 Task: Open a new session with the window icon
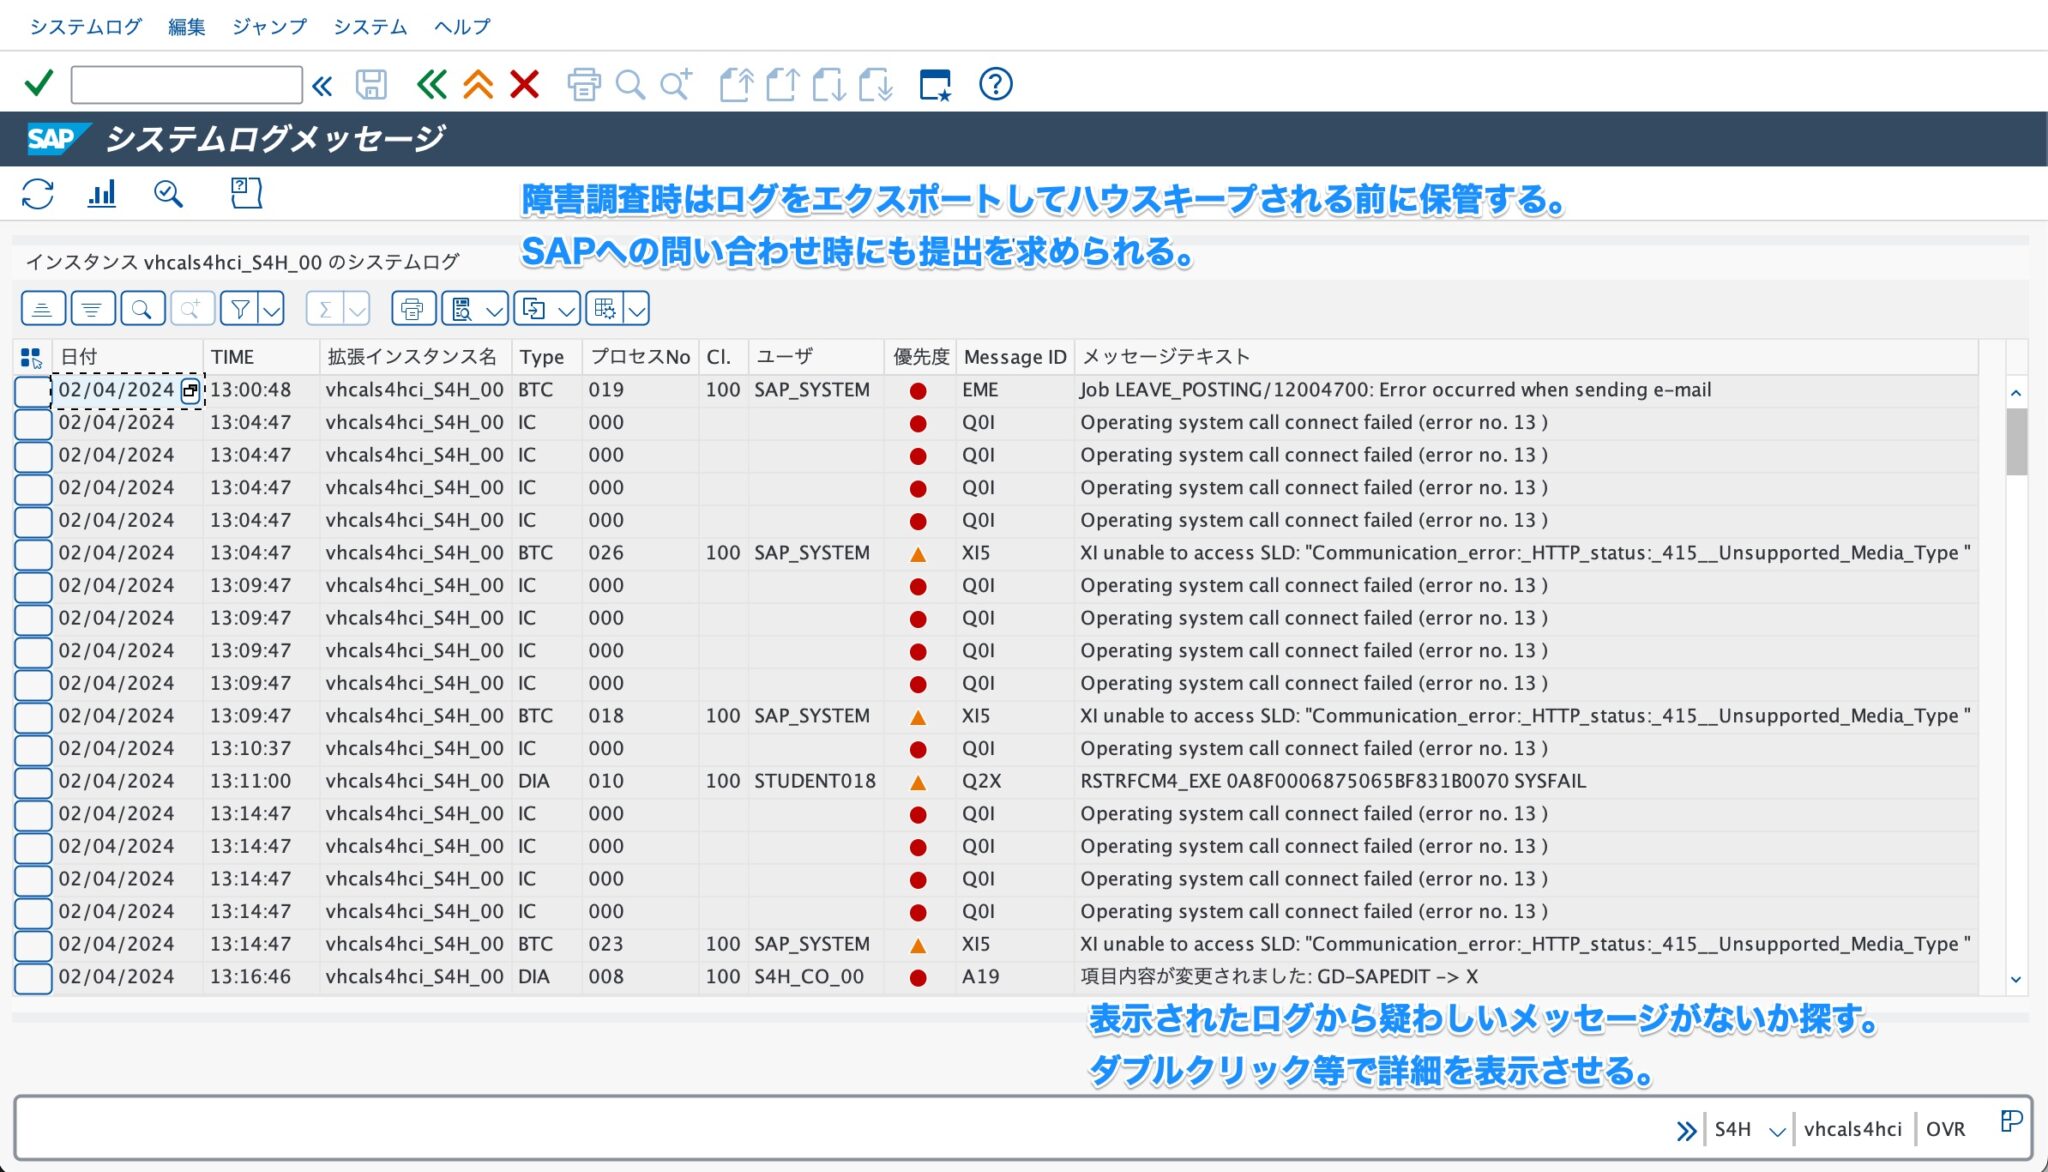click(935, 84)
